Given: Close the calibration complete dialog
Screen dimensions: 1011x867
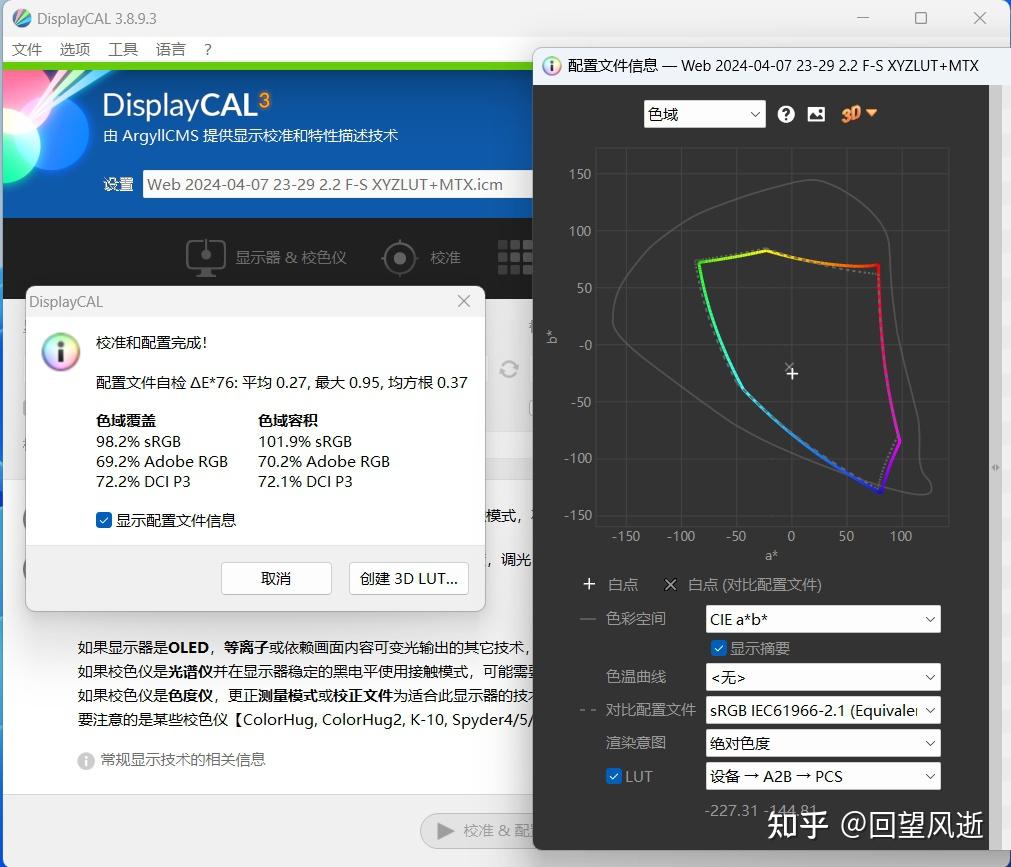Looking at the screenshot, I should (x=464, y=301).
